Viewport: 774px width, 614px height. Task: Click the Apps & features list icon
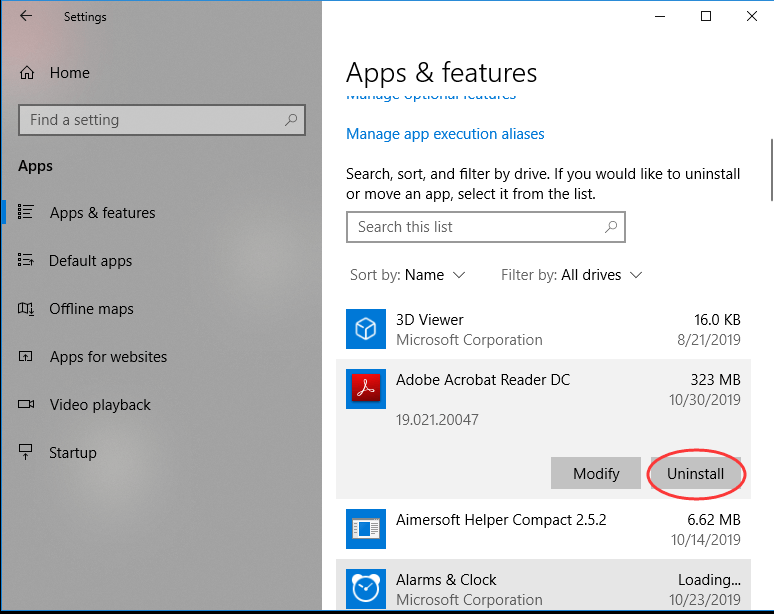26,212
